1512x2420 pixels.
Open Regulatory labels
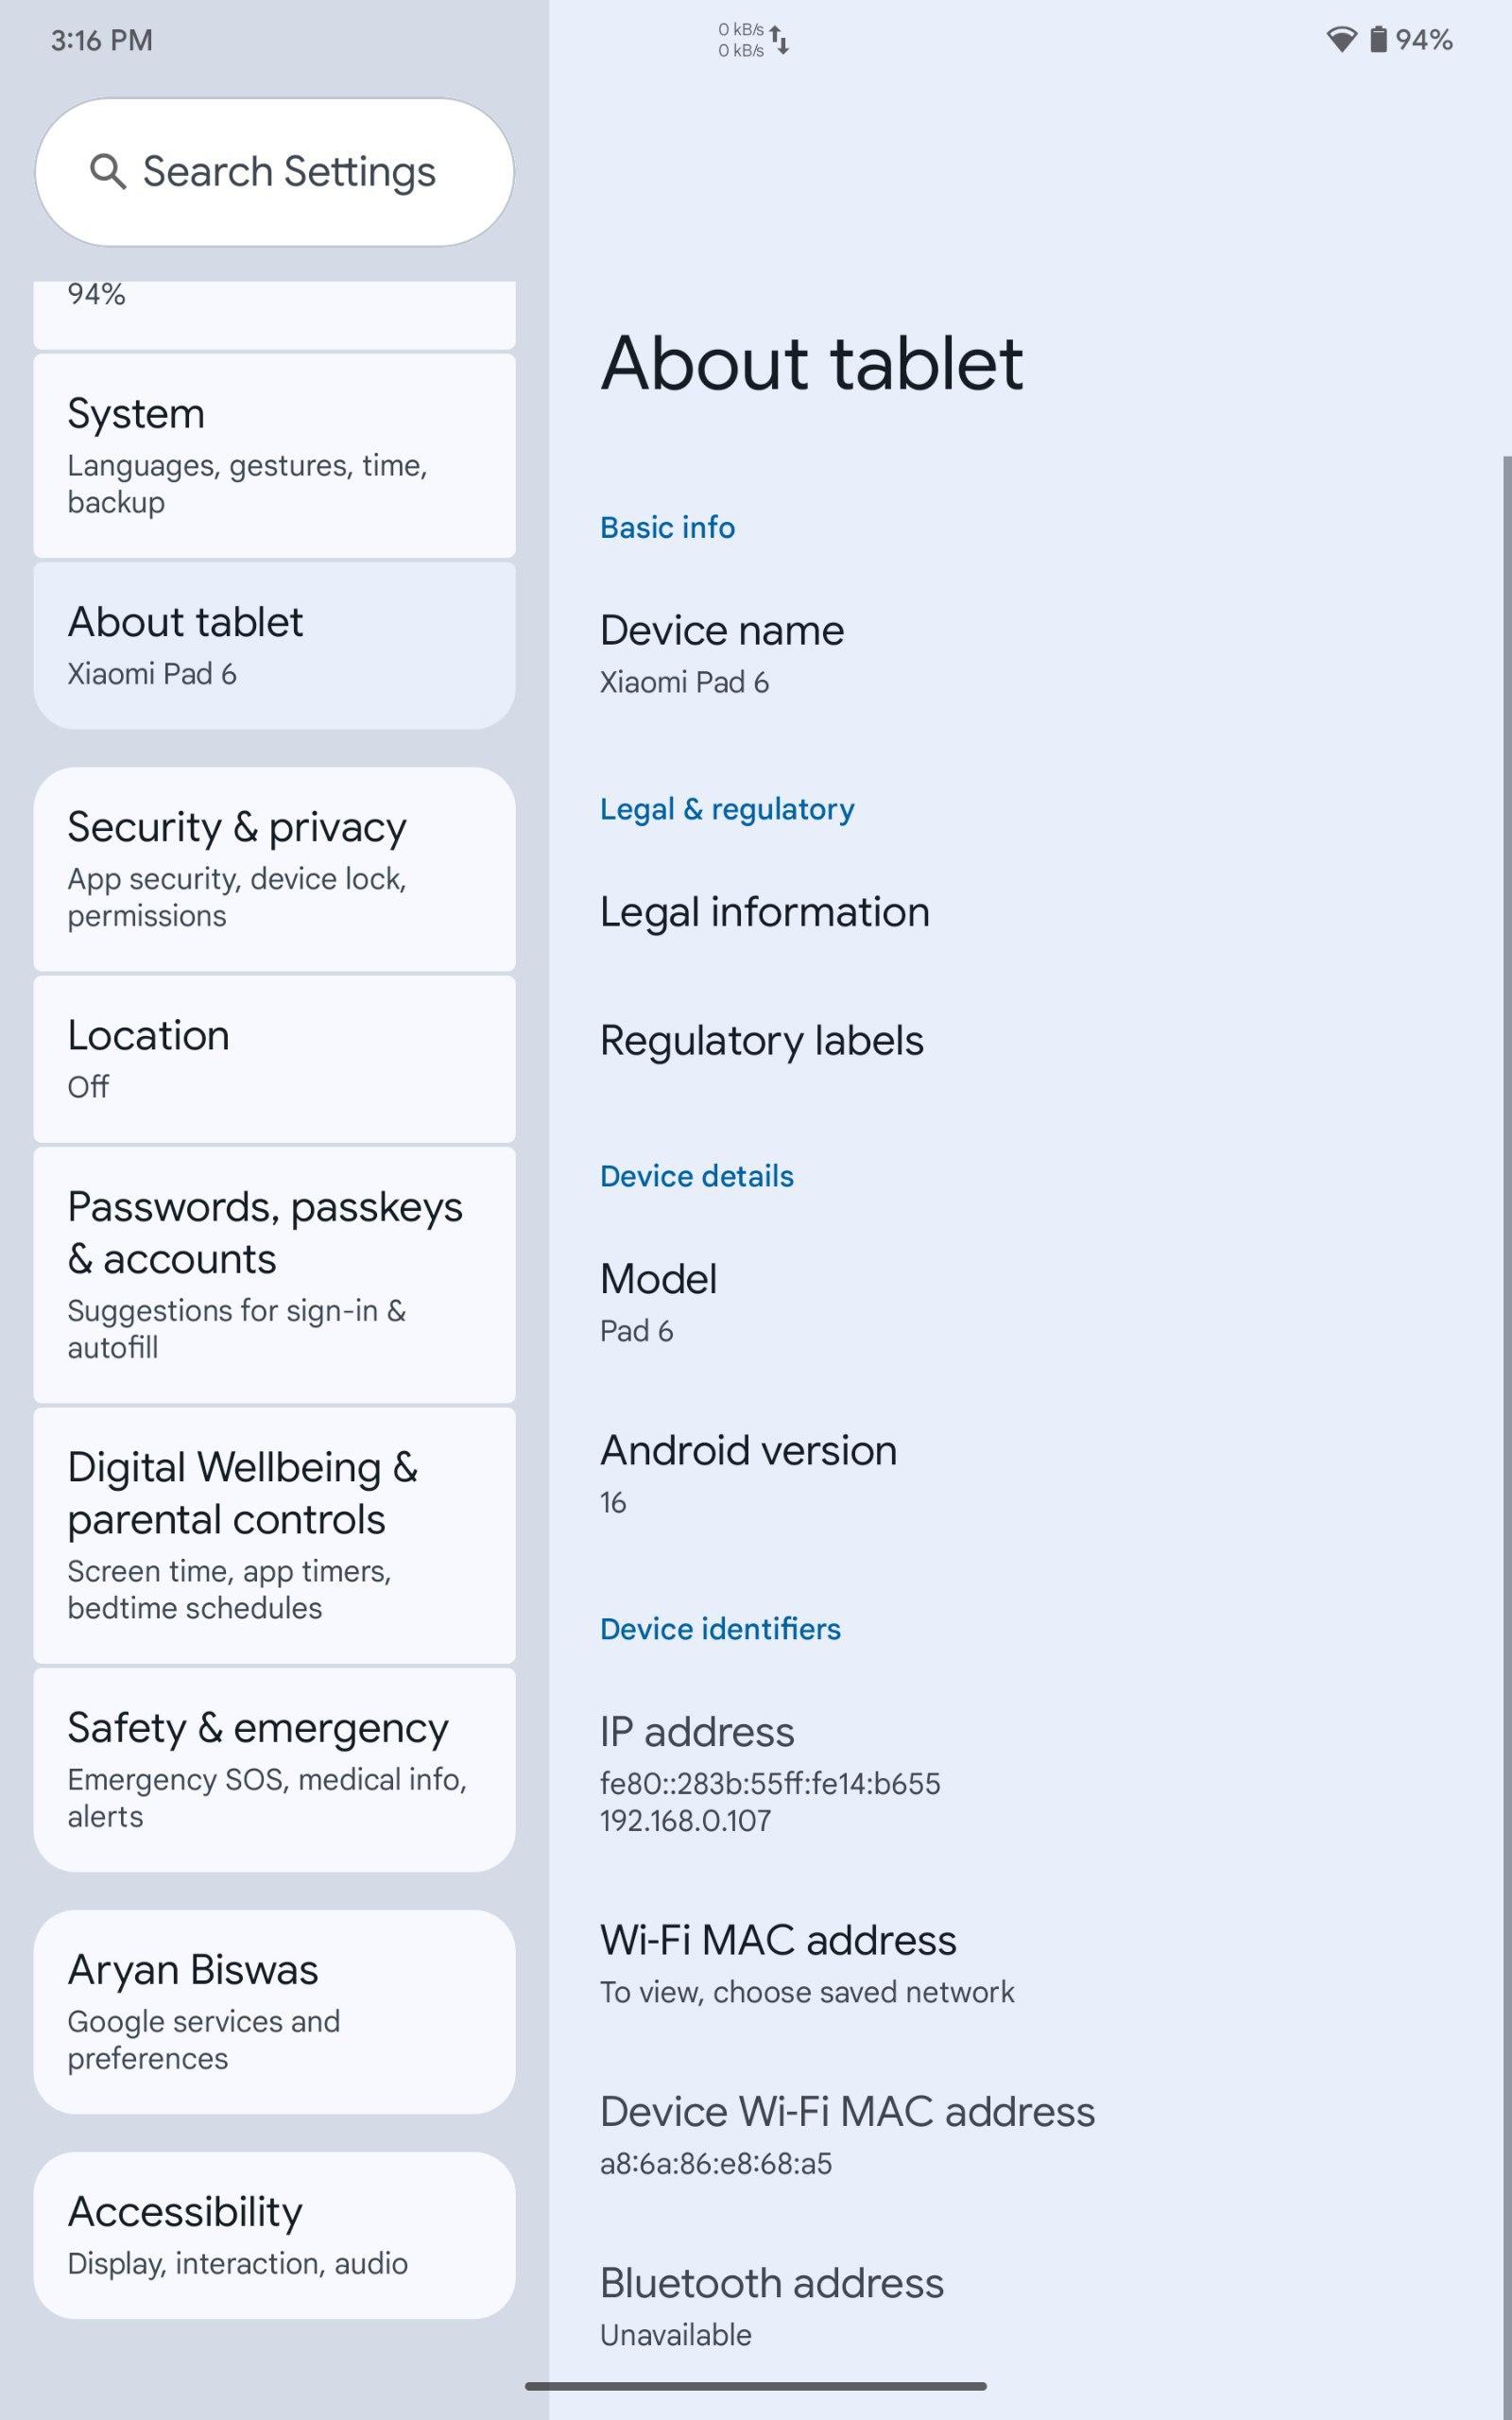pyautogui.click(x=761, y=1040)
